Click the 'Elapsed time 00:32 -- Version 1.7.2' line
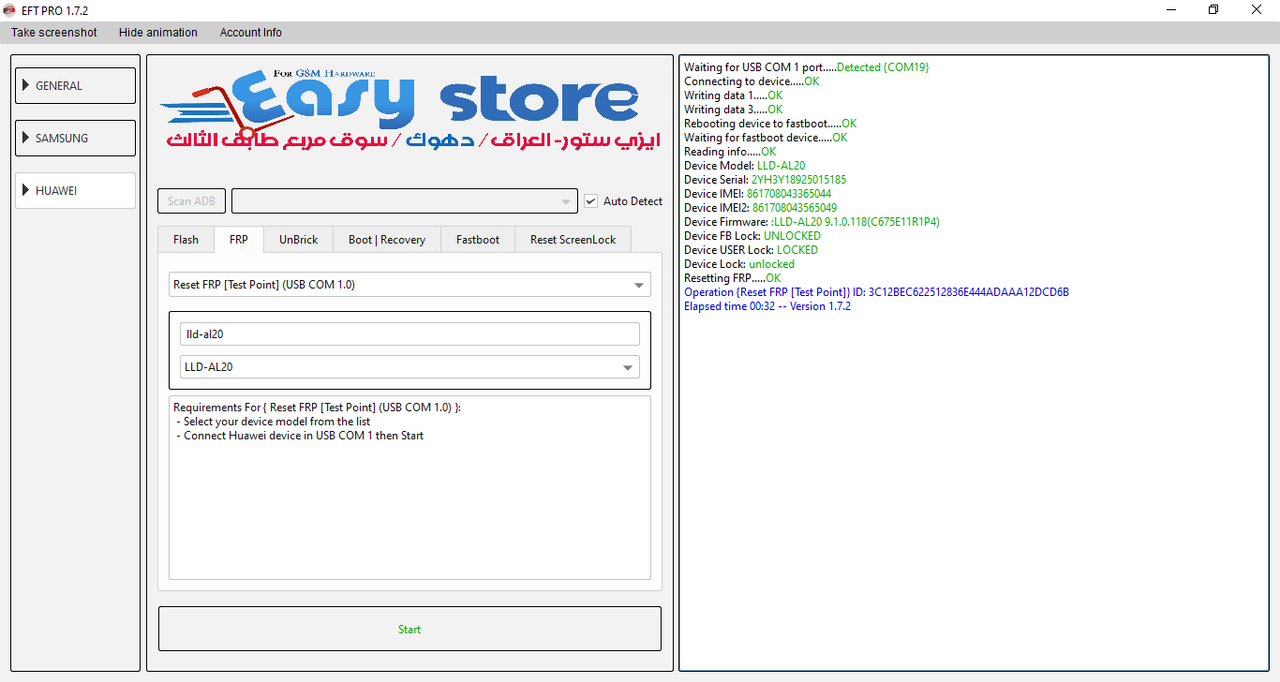1280x682 pixels. click(x=767, y=306)
